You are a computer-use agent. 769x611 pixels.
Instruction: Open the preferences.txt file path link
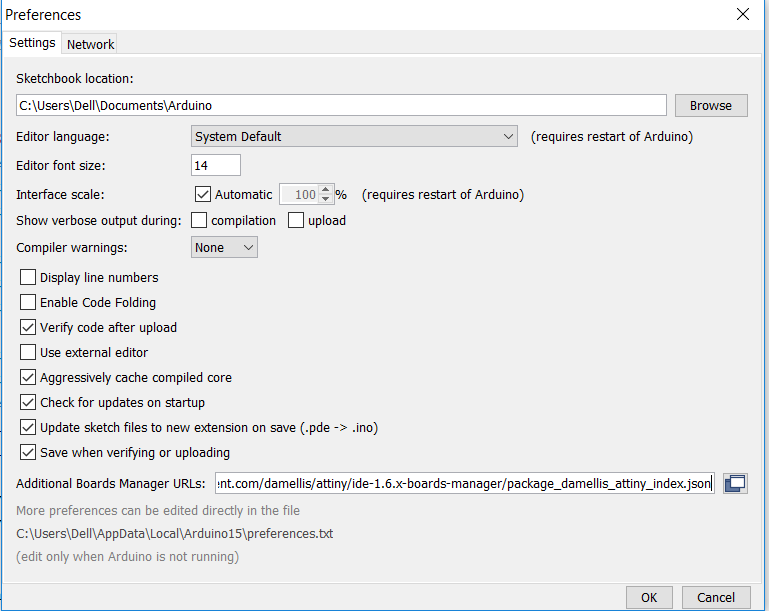tap(175, 534)
